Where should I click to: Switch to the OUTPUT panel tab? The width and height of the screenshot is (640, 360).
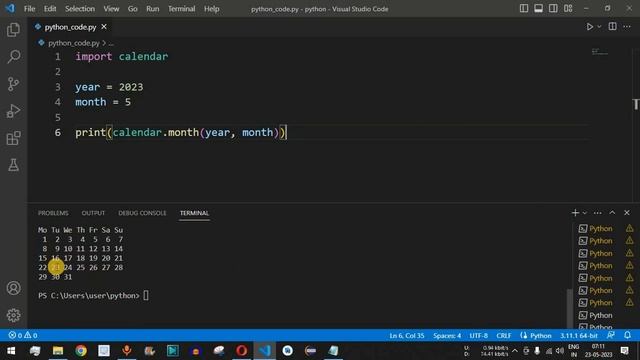coord(93,213)
